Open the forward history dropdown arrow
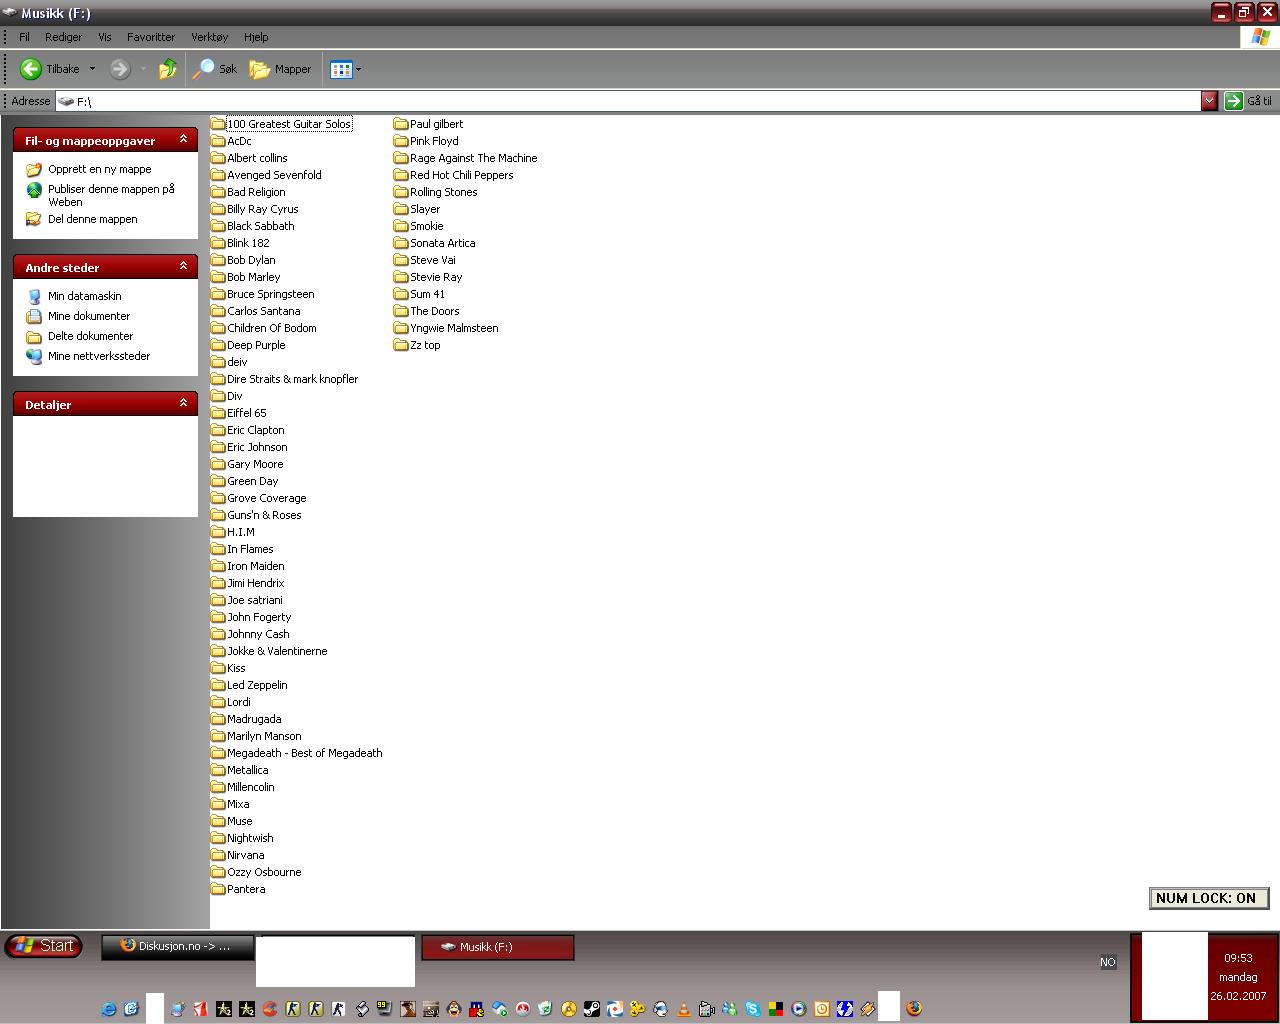 coord(143,69)
